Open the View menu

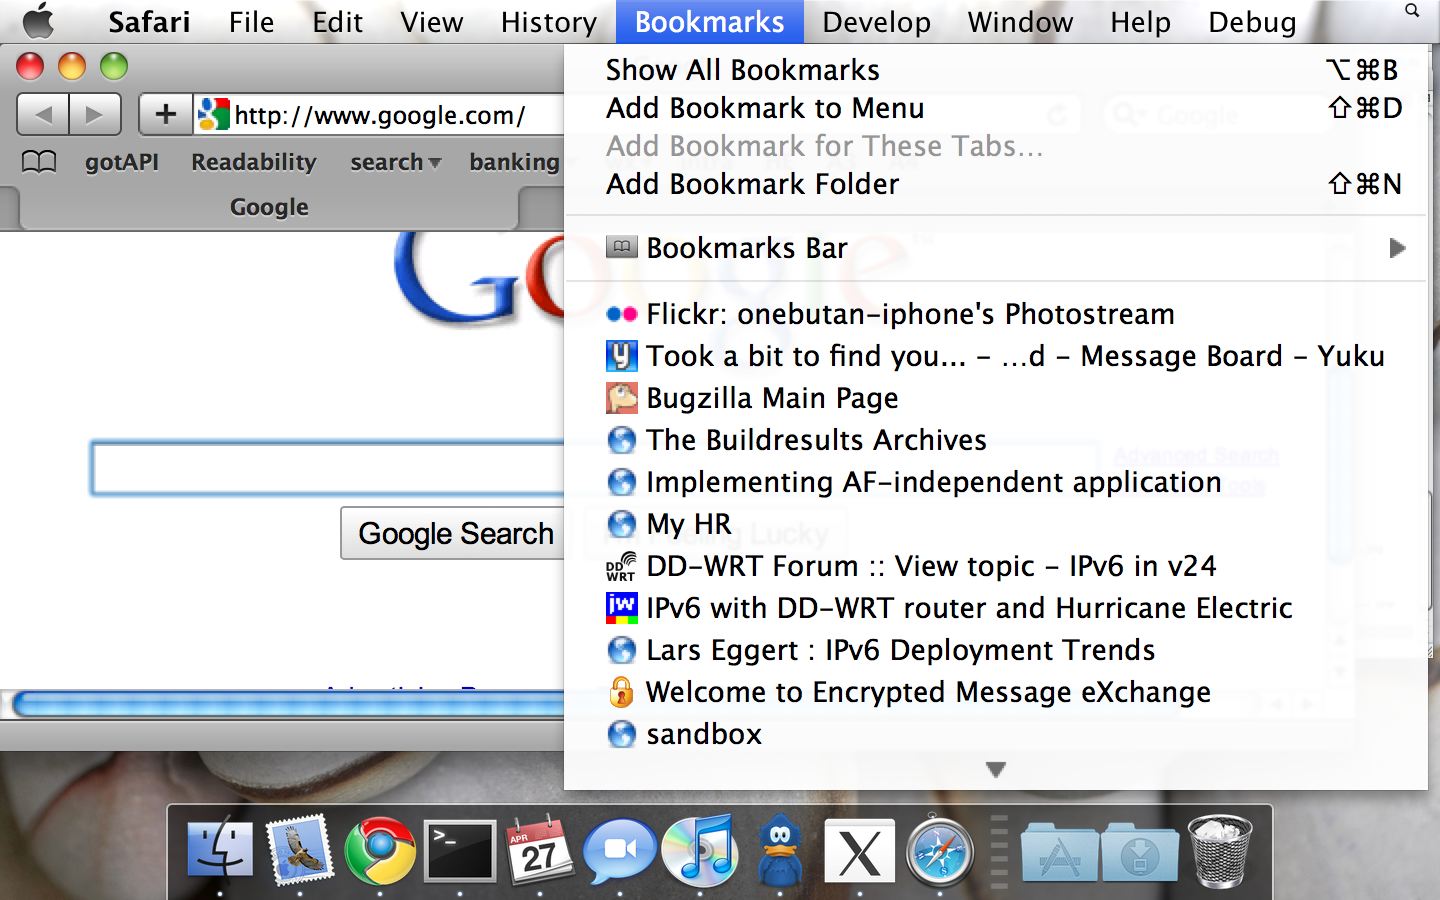click(x=432, y=22)
